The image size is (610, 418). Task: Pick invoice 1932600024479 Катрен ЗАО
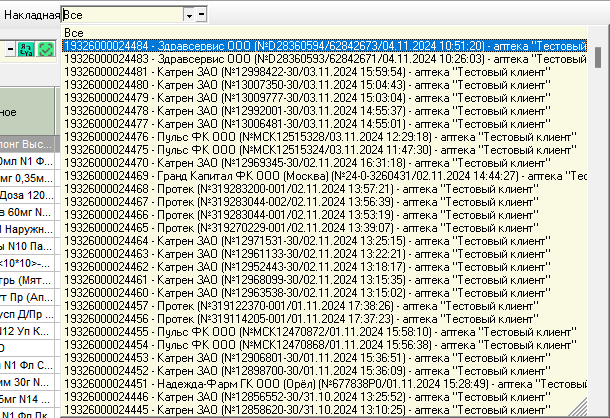pos(324,98)
